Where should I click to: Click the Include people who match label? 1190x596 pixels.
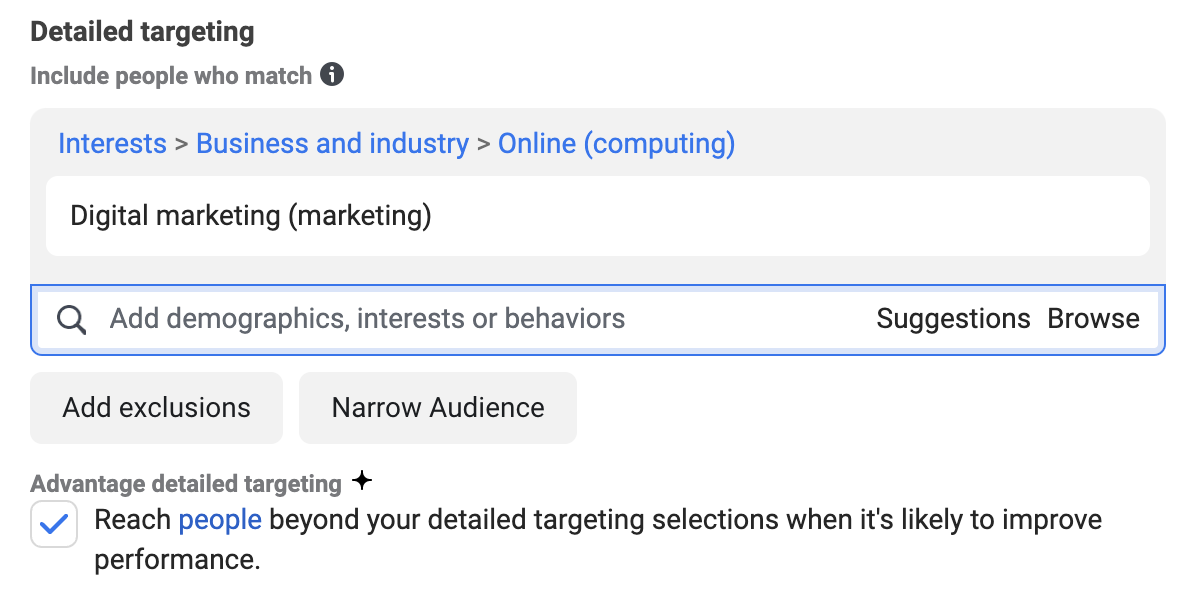171,76
